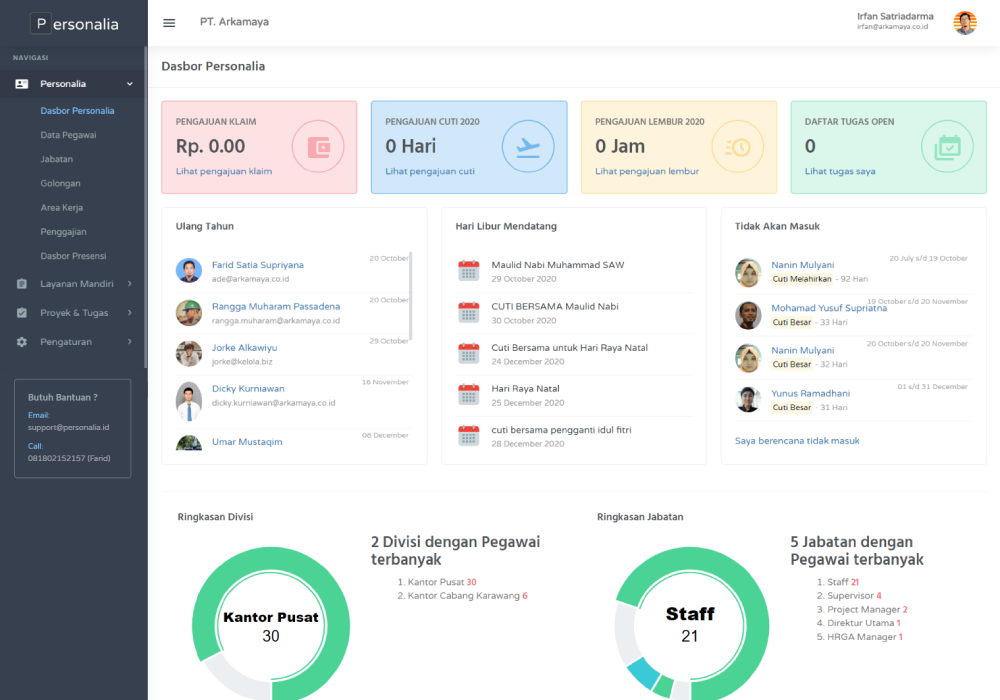Click the wallet icon in Pengajuan Klaim card
The height and width of the screenshot is (700, 1000).
tap(318, 147)
